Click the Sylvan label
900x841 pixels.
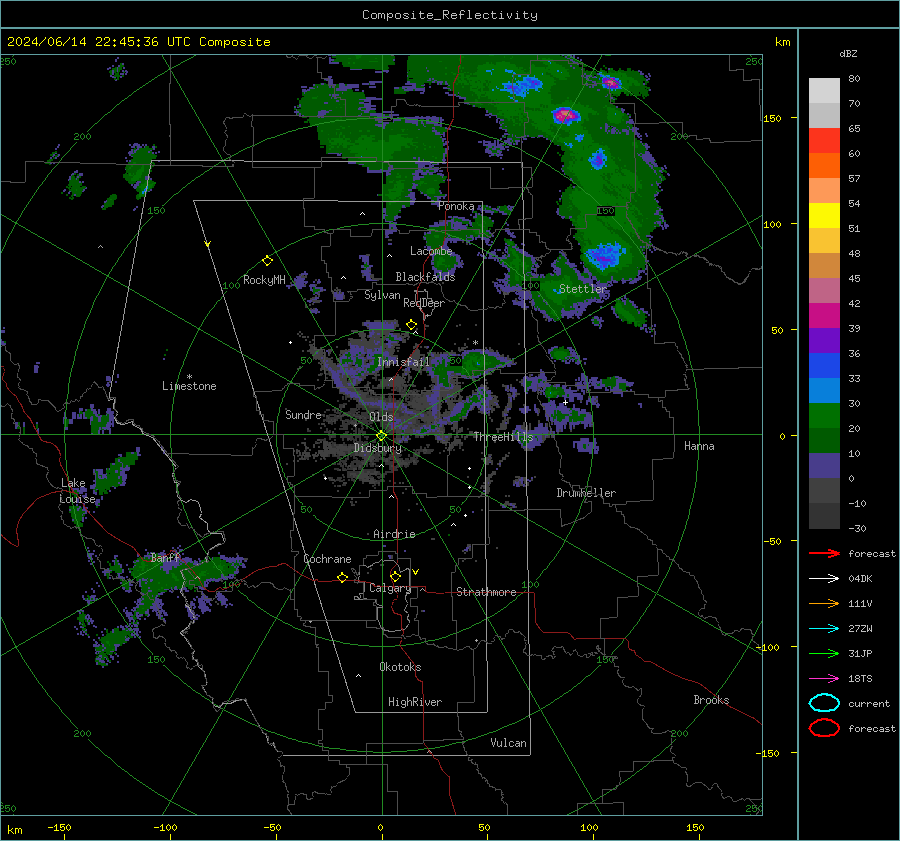coord(382,295)
